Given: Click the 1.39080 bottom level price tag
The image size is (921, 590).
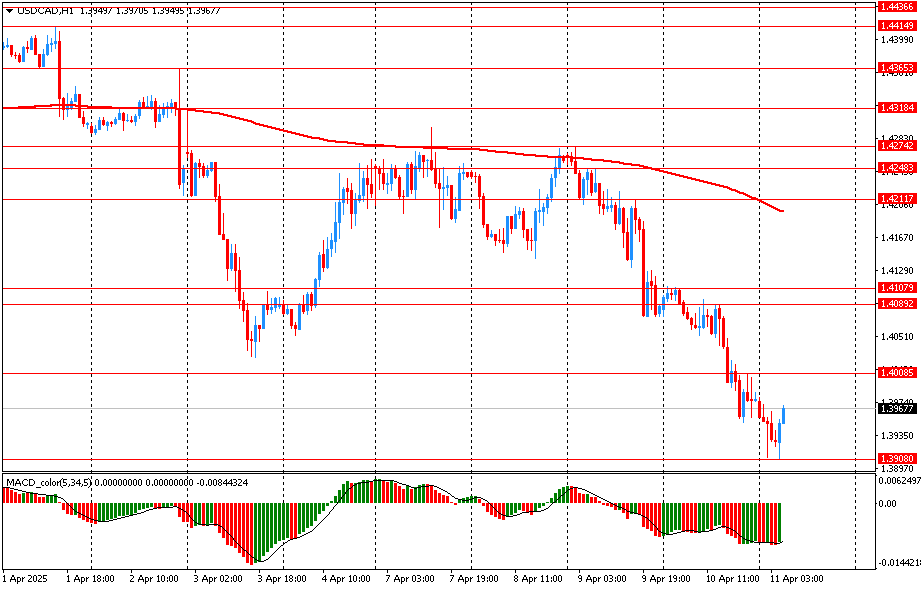Looking at the screenshot, I should (x=896, y=458).
